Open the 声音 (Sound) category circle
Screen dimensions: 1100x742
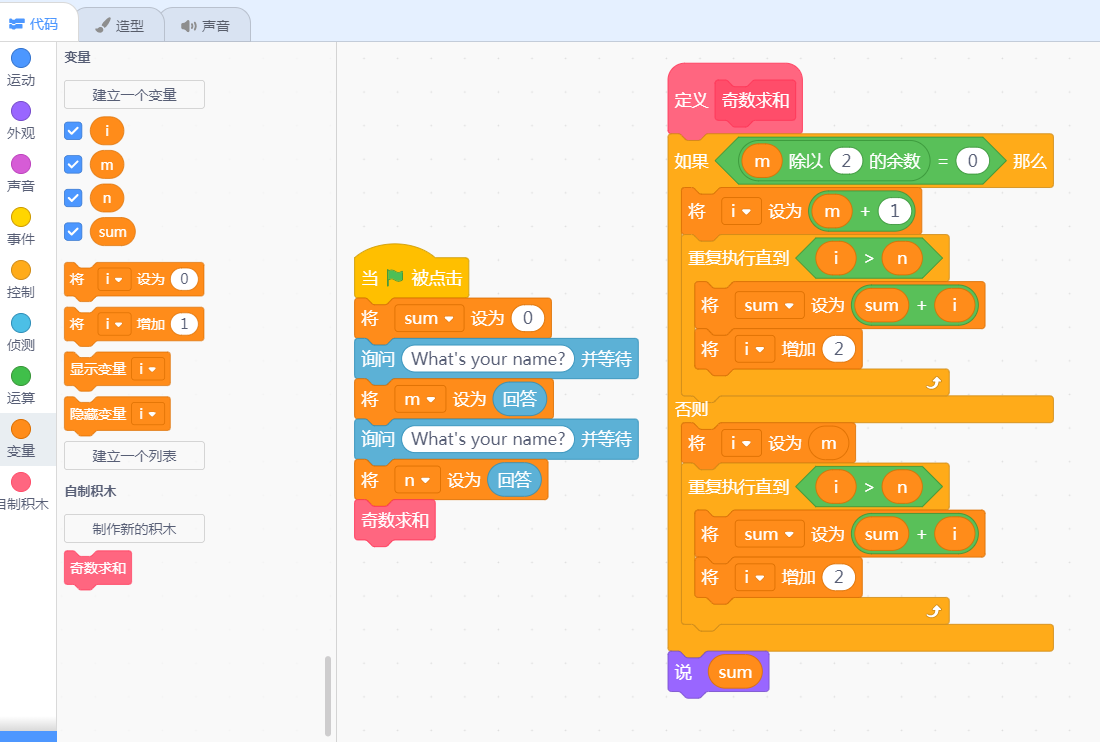pos(21,164)
